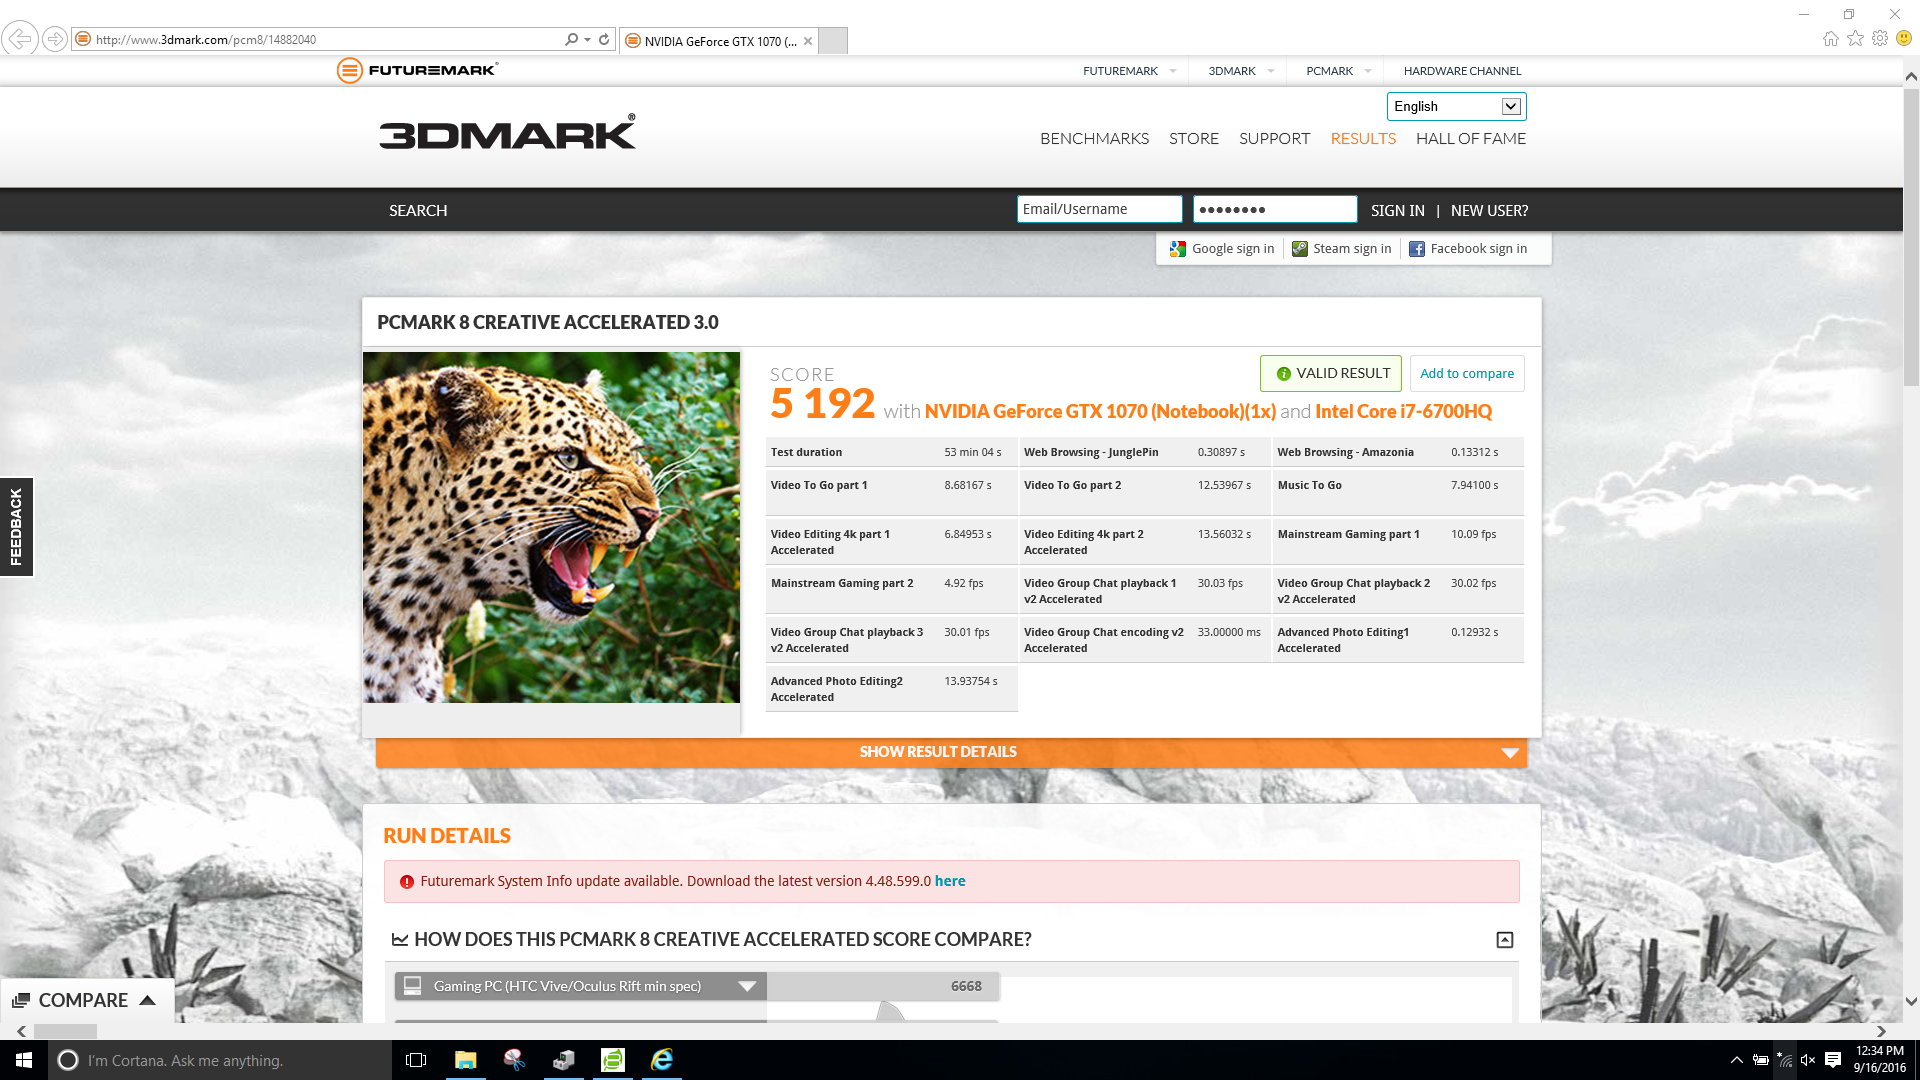Click the Email/Username input field
Viewport: 1920px width, 1080px height.
pos(1098,209)
